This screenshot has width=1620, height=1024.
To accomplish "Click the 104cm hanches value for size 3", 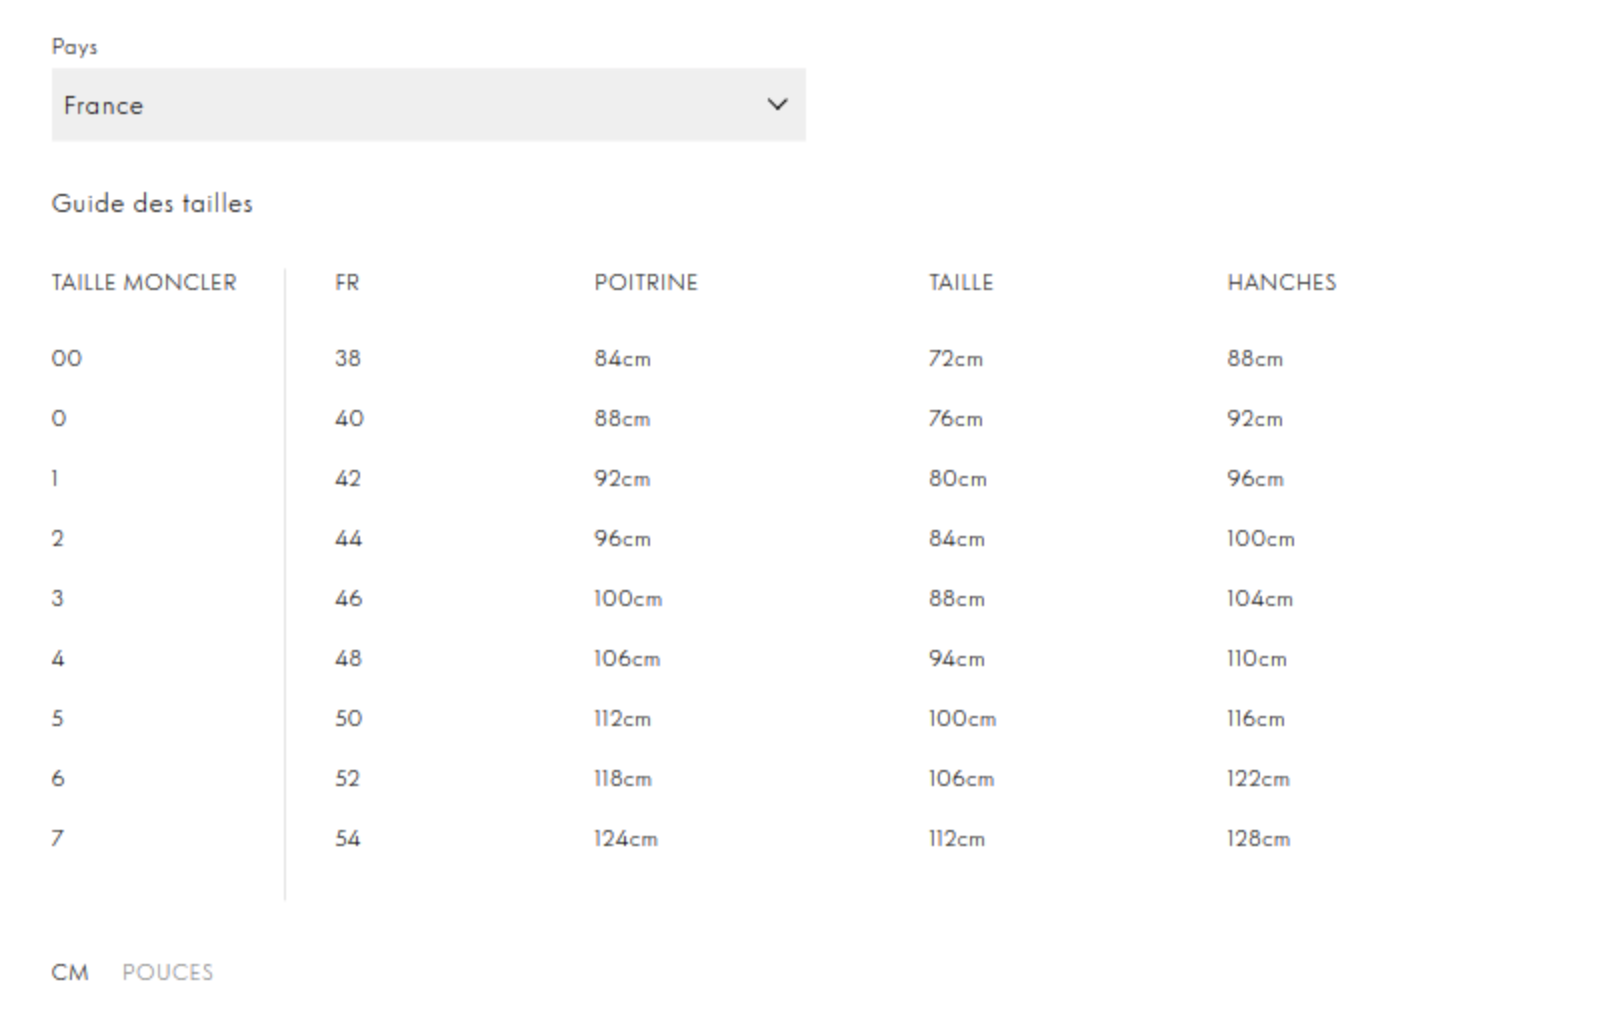I will [1260, 598].
